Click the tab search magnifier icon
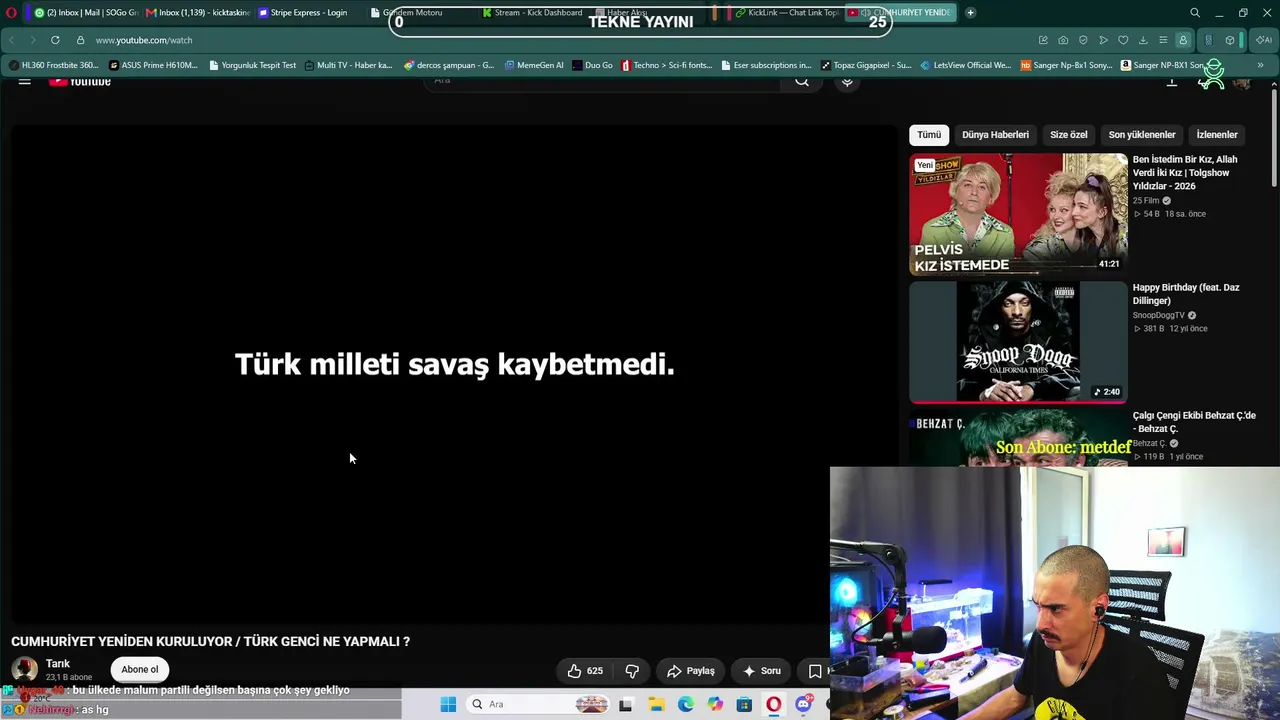This screenshot has width=1280, height=720. point(1195,13)
